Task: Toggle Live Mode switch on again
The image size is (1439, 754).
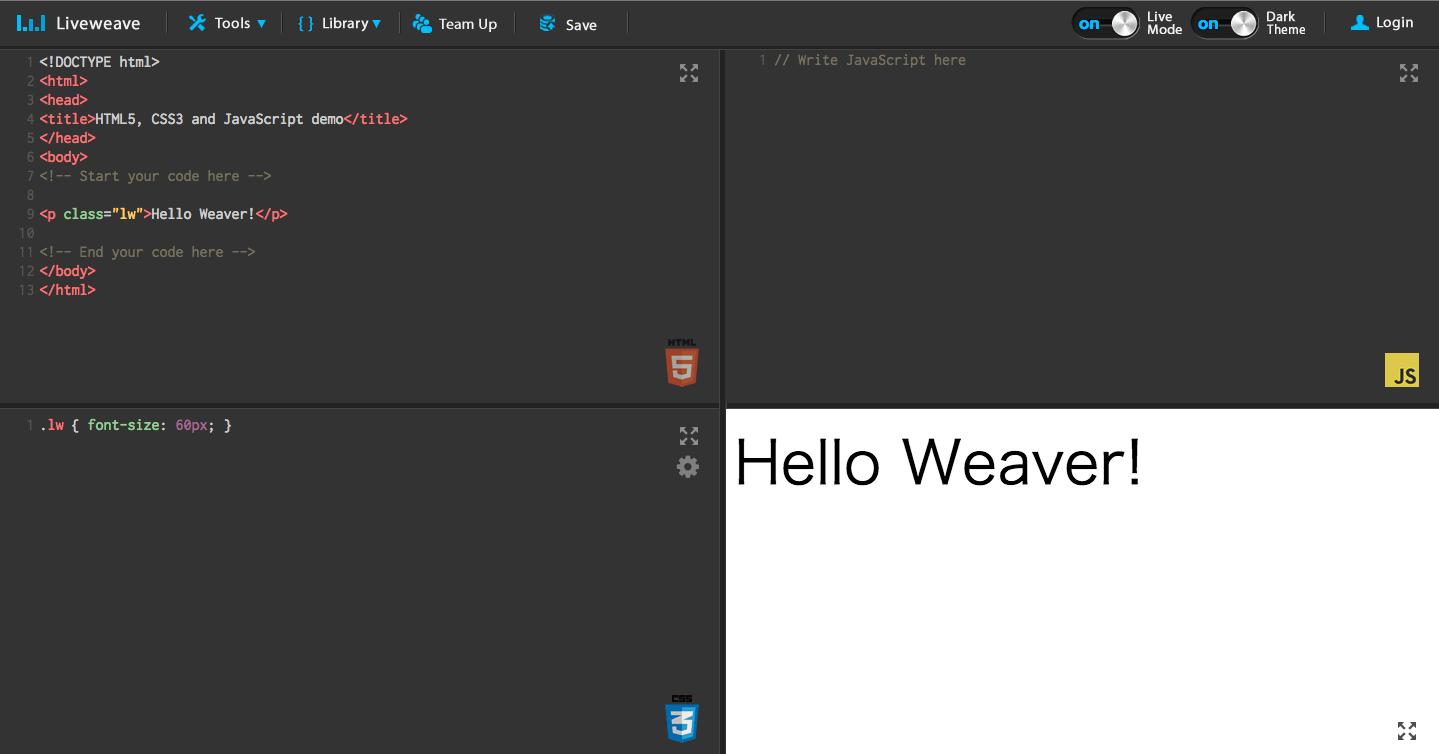Action: pos(1105,22)
